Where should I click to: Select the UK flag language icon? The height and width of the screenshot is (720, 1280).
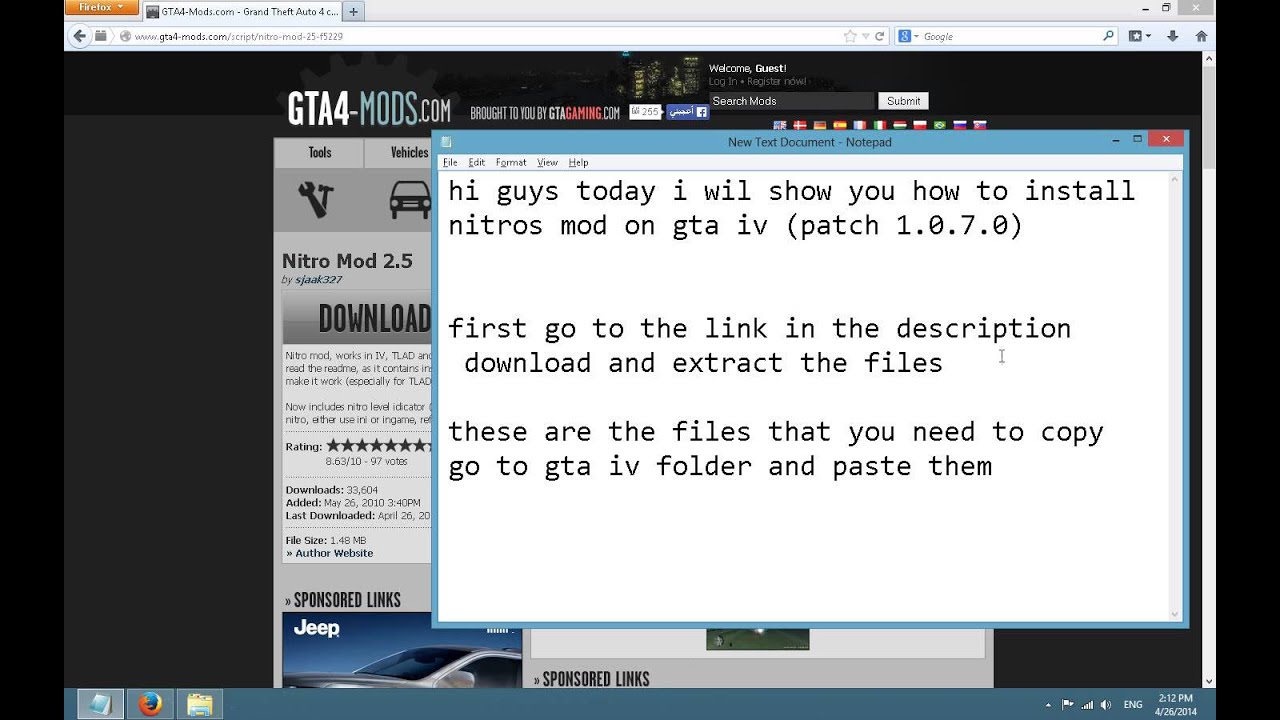779,125
